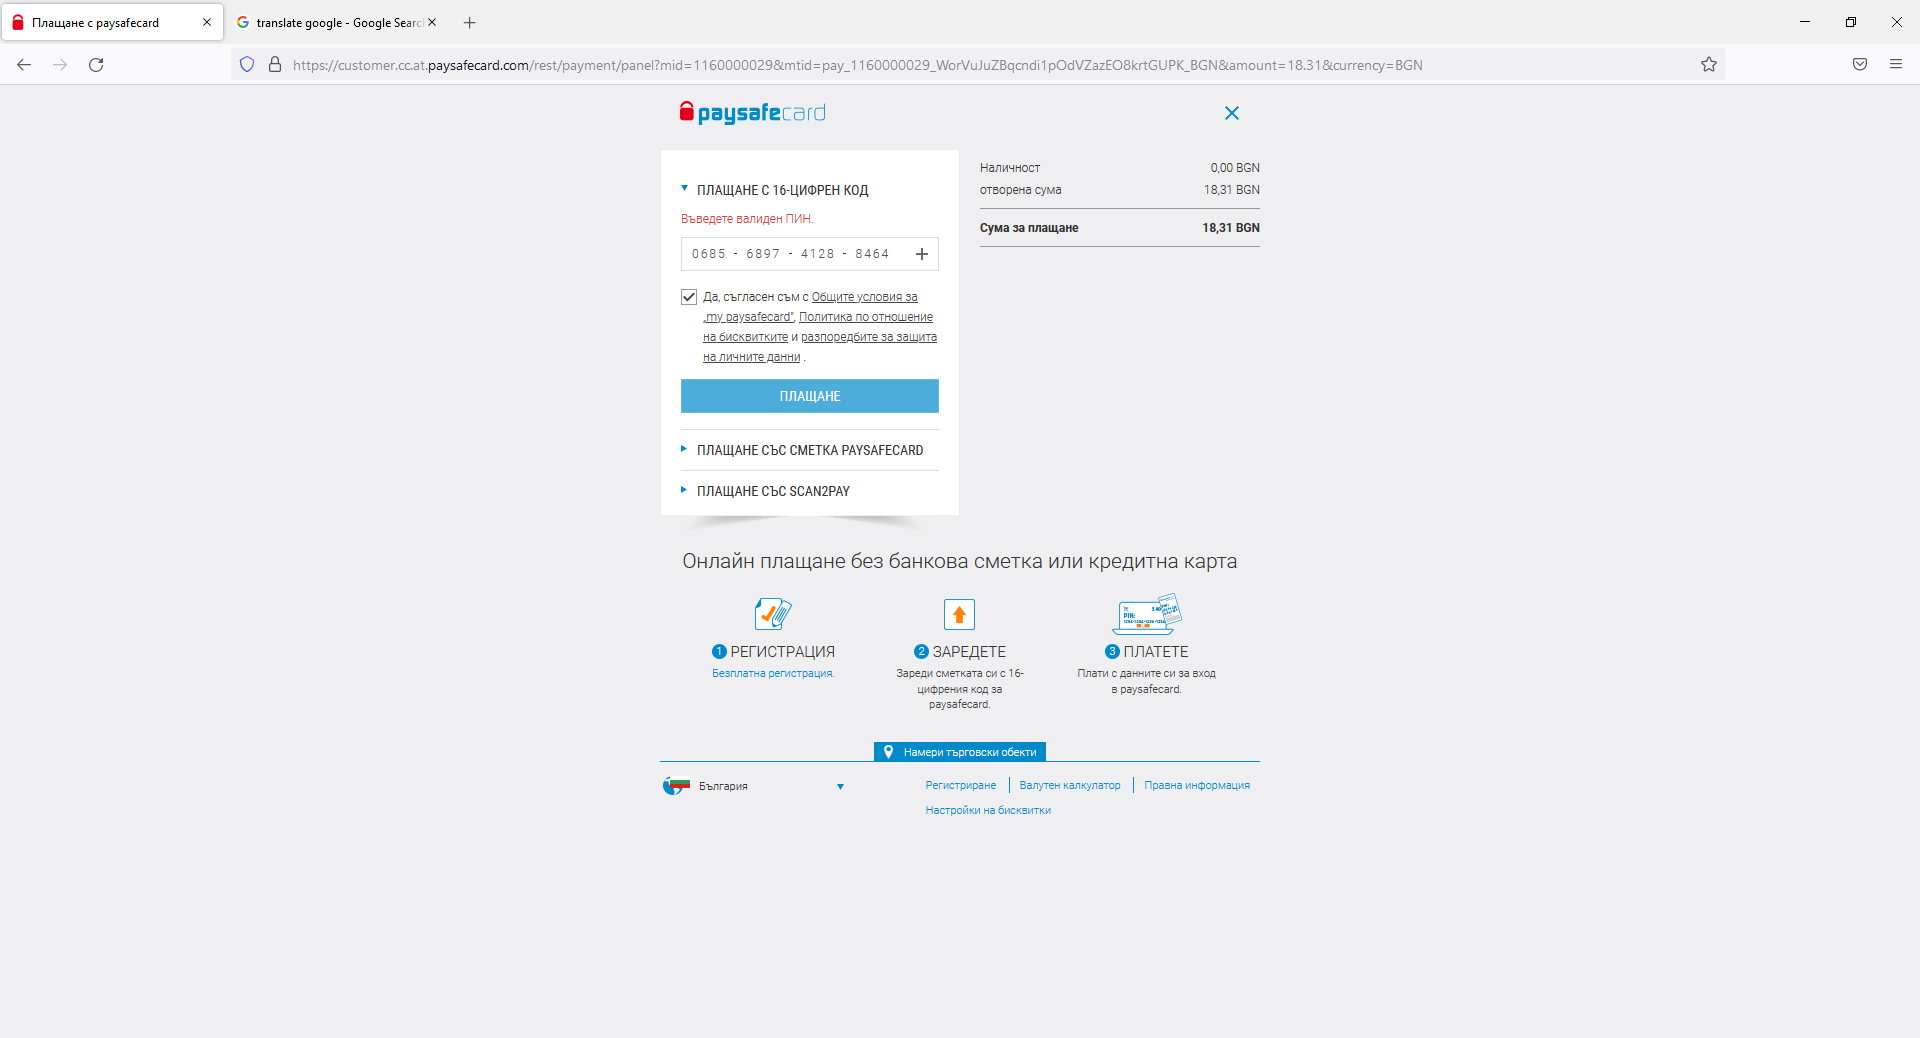
Task: Reload the current page
Action: tap(96, 65)
